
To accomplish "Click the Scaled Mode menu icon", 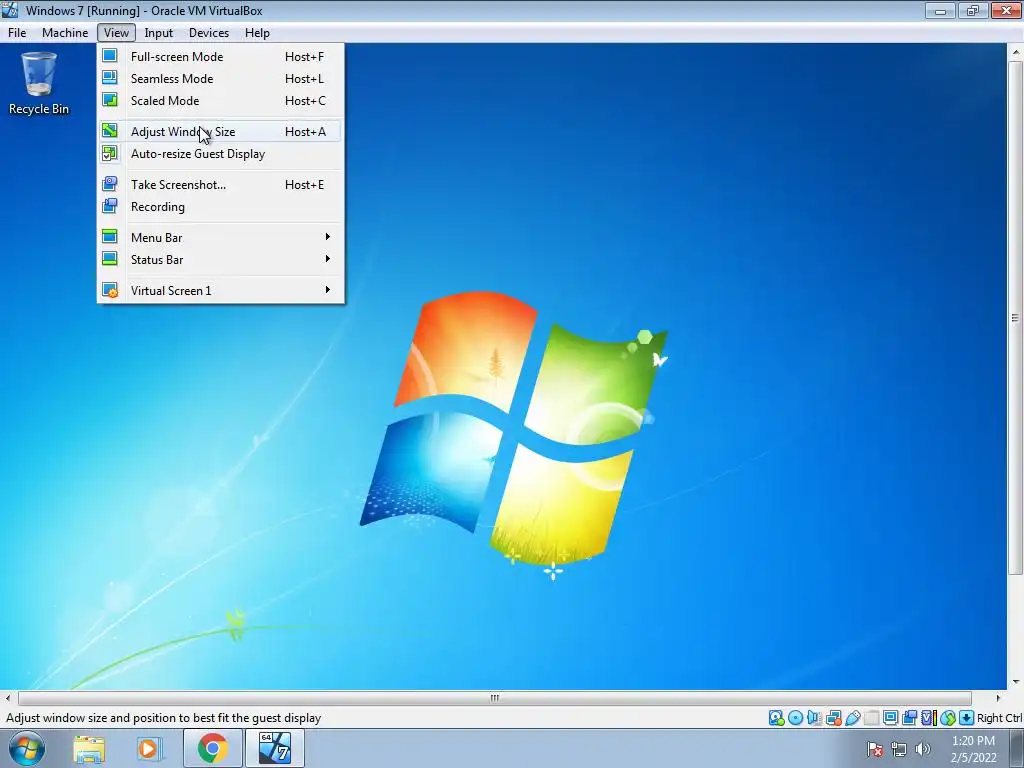I will (x=110, y=101).
